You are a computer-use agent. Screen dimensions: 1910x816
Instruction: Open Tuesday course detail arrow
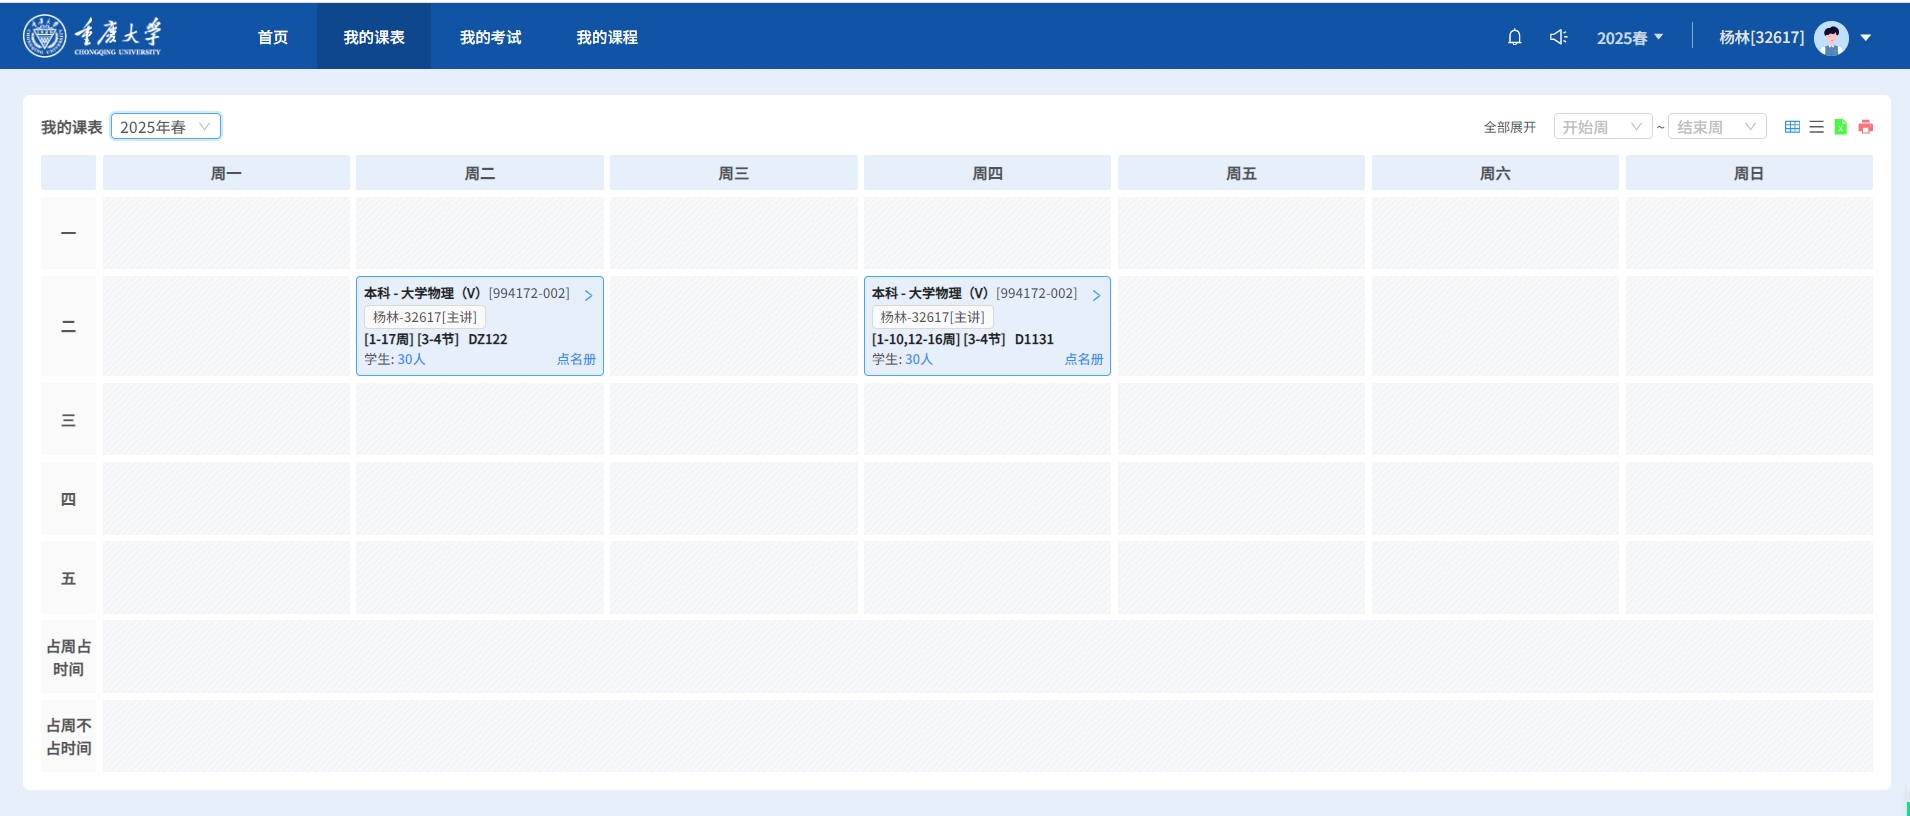pos(588,295)
